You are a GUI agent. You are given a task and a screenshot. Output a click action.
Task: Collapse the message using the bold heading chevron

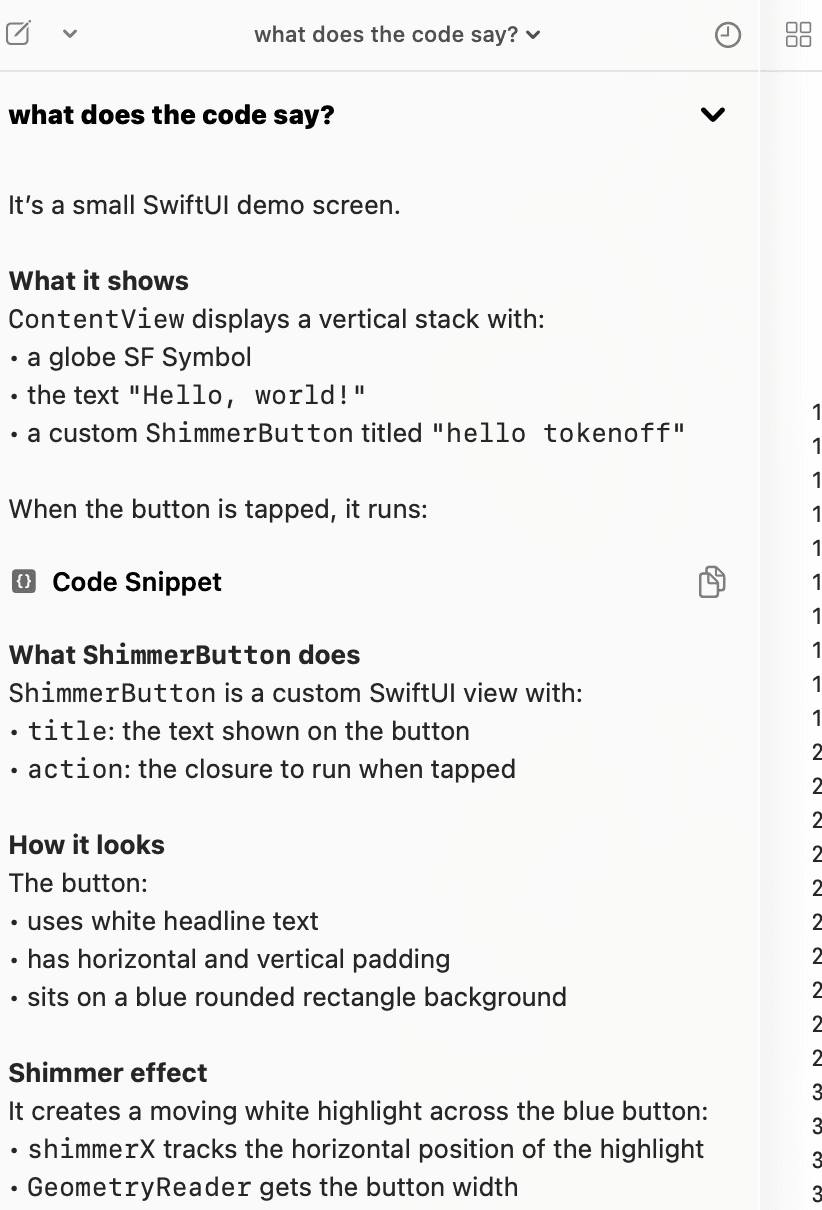[x=712, y=115]
